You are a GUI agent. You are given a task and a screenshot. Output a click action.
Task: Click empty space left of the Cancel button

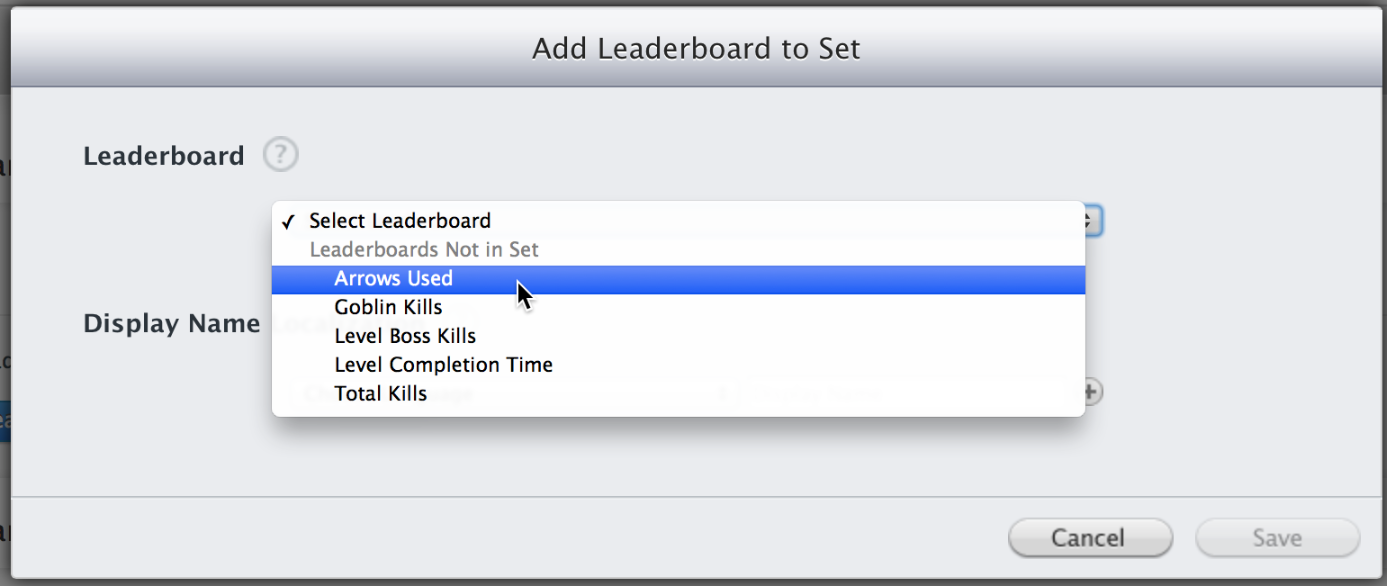pyautogui.click(x=600, y=538)
